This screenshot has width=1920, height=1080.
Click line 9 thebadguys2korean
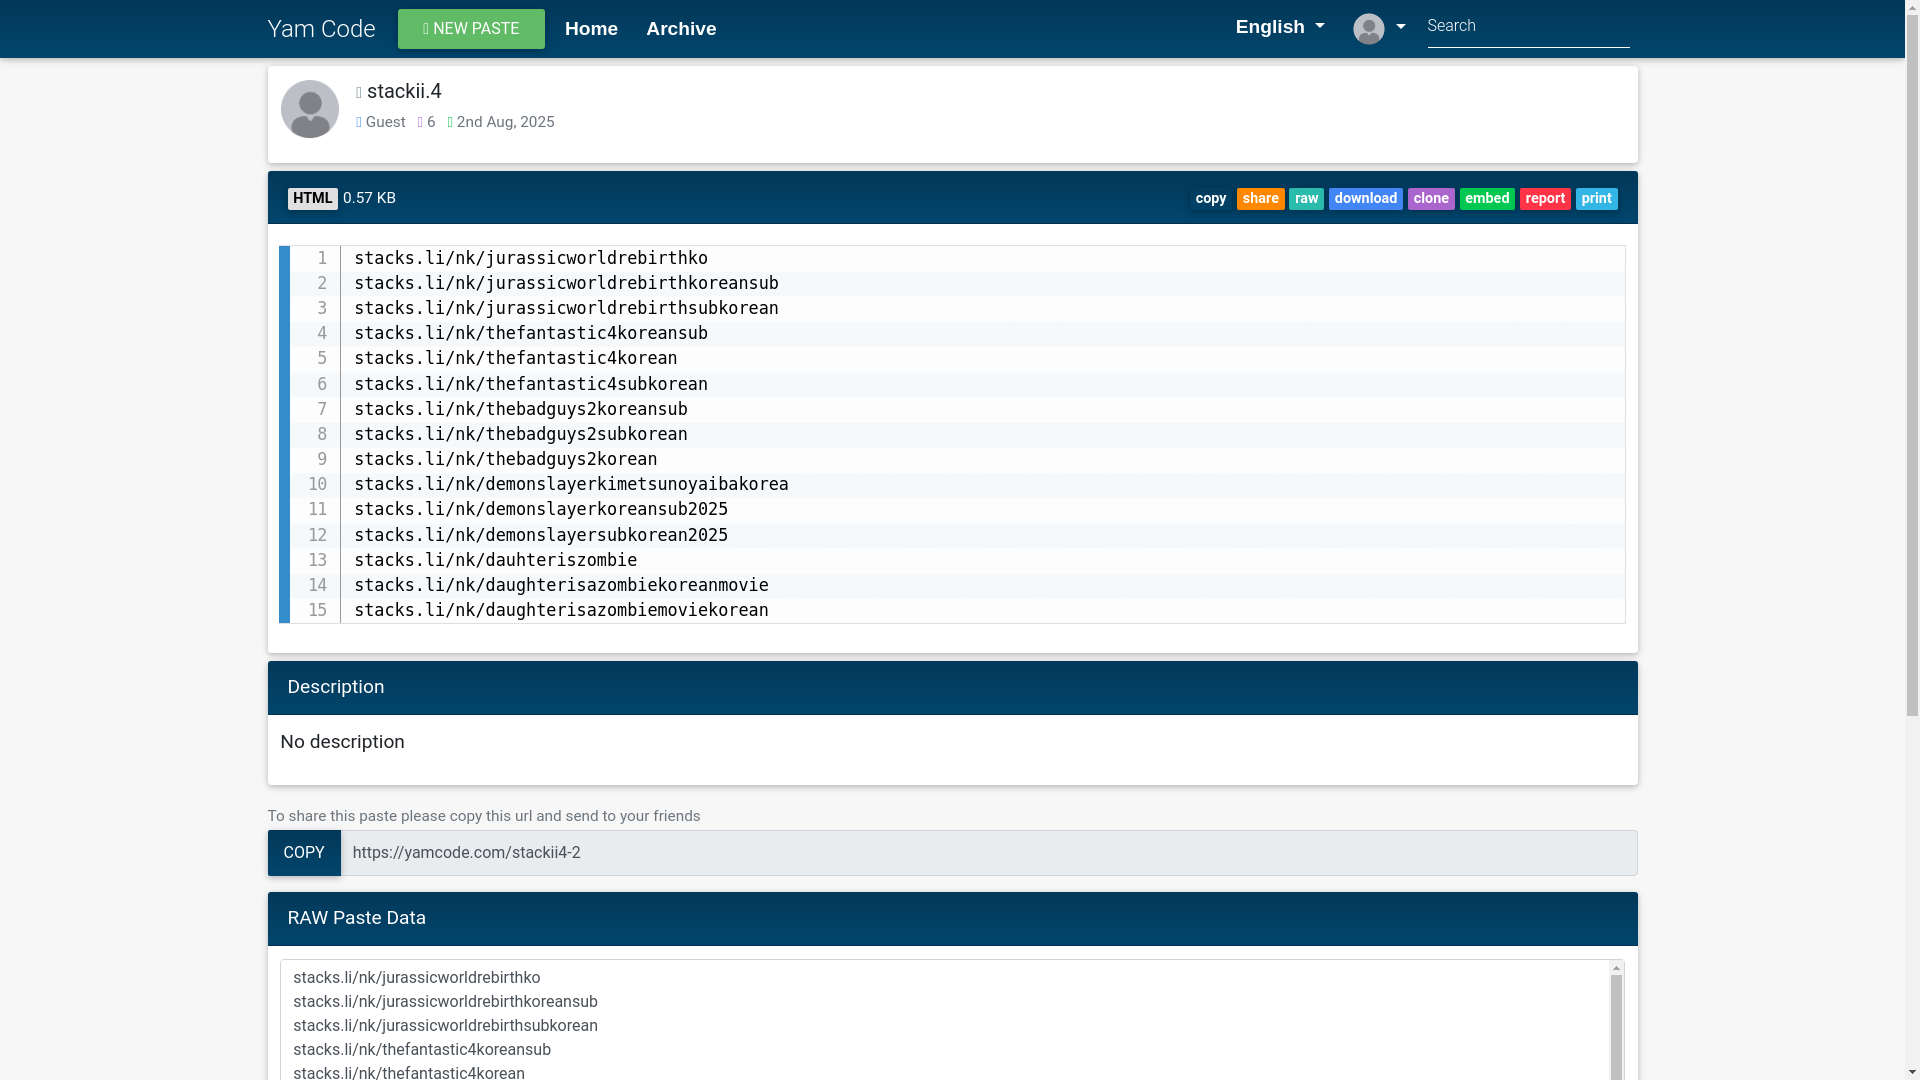click(506, 459)
